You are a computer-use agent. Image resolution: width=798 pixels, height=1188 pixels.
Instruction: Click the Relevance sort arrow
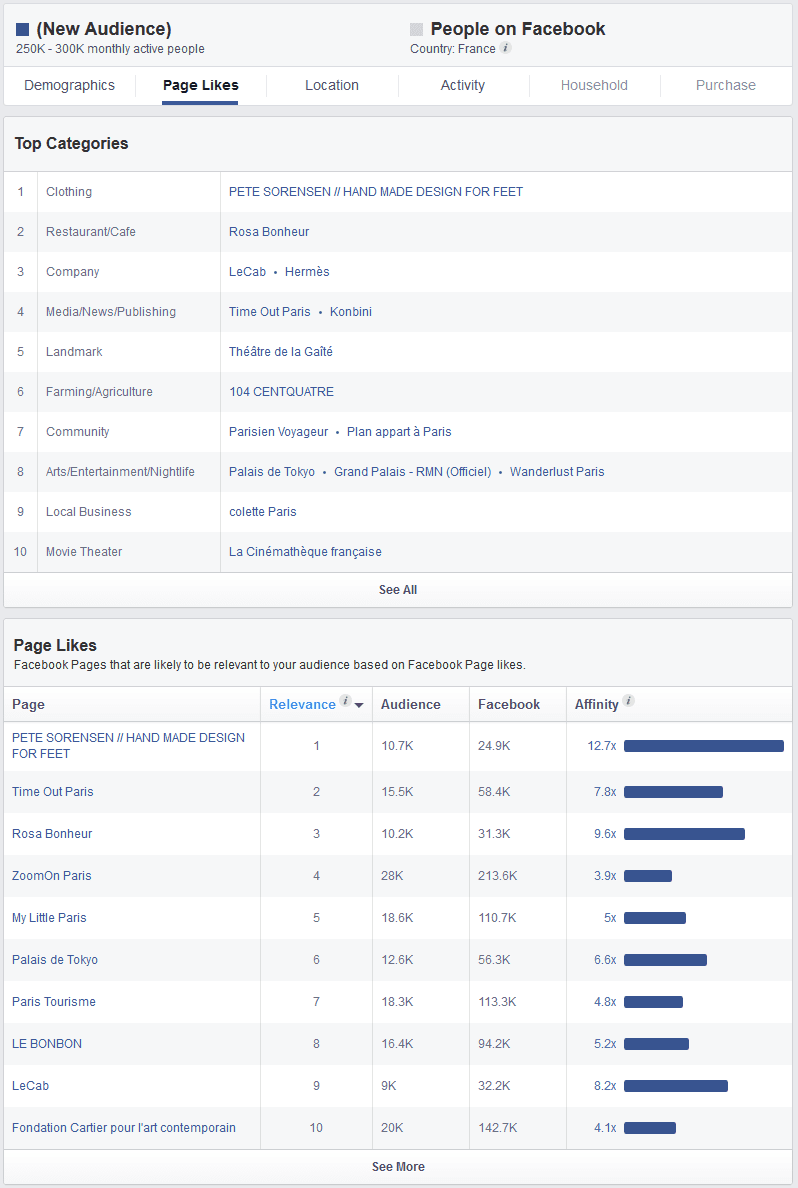[359, 705]
